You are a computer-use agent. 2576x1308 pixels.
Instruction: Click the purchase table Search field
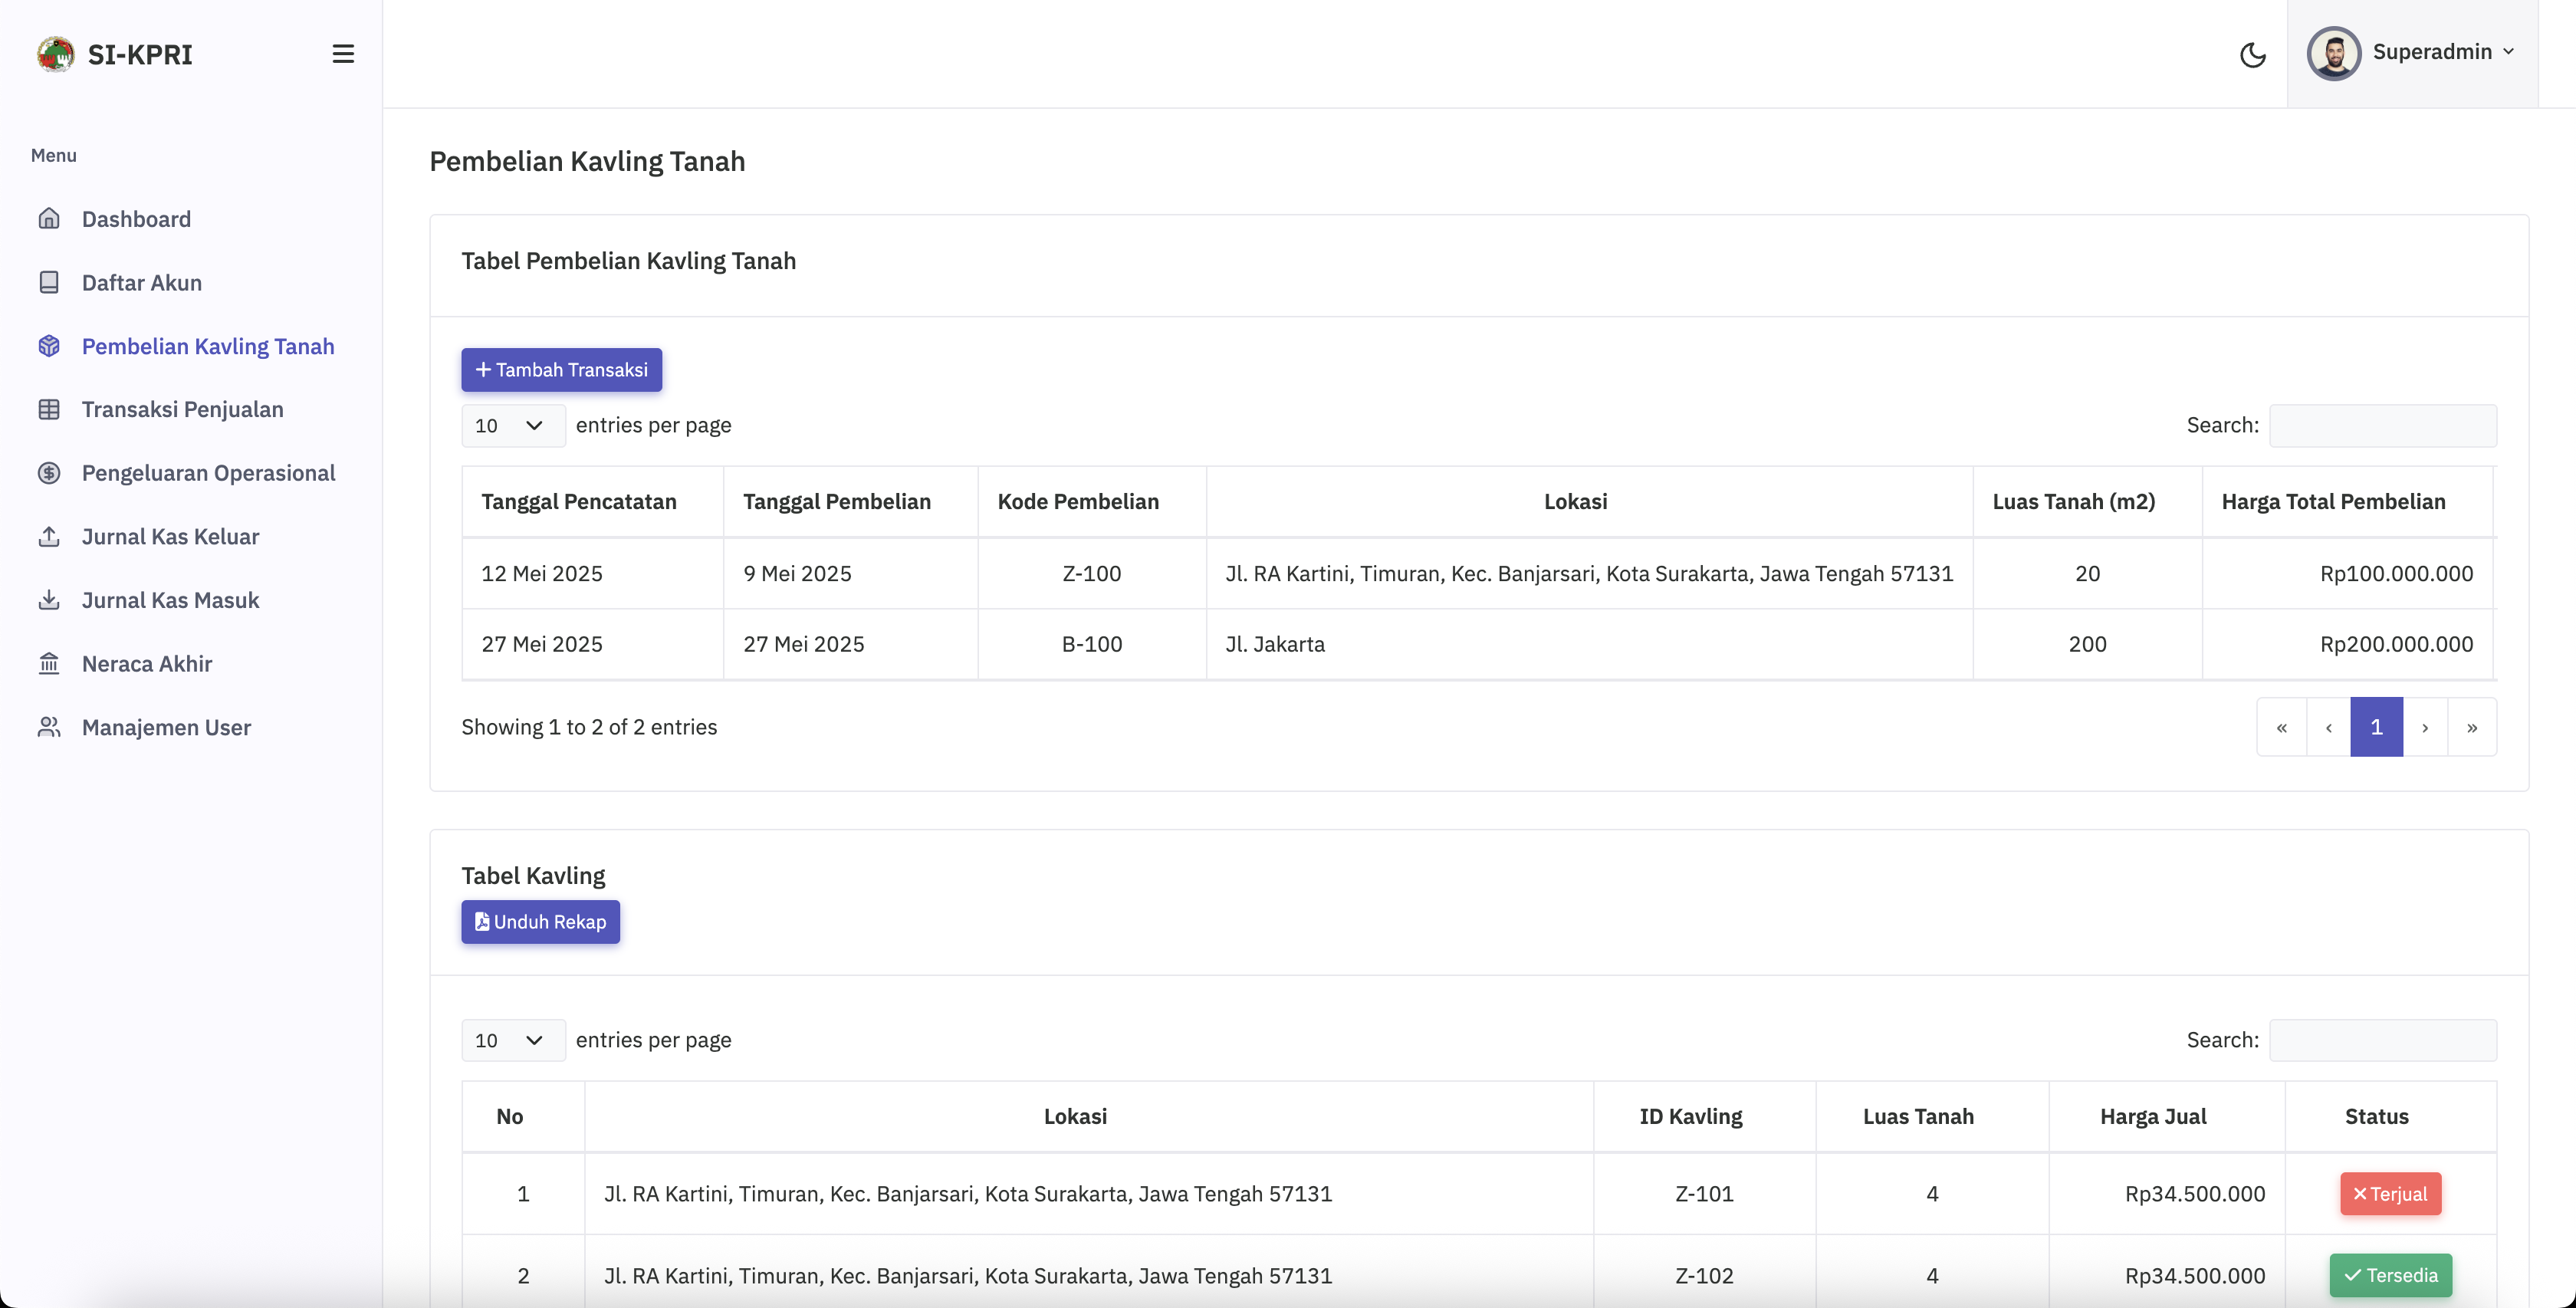pyautogui.click(x=2382, y=425)
